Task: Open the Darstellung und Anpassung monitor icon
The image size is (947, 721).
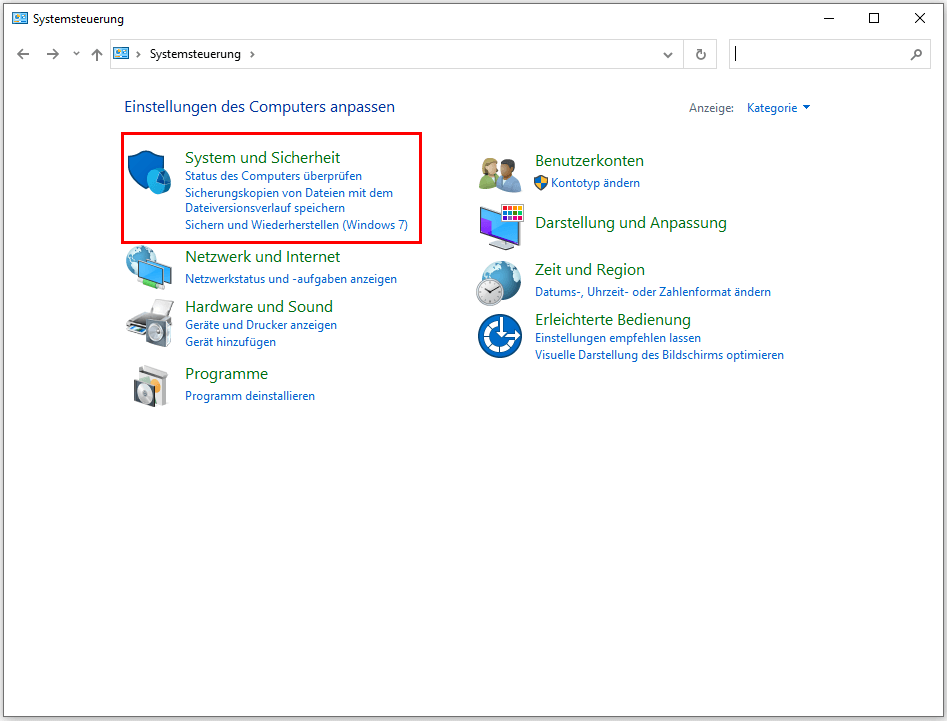Action: [500, 226]
